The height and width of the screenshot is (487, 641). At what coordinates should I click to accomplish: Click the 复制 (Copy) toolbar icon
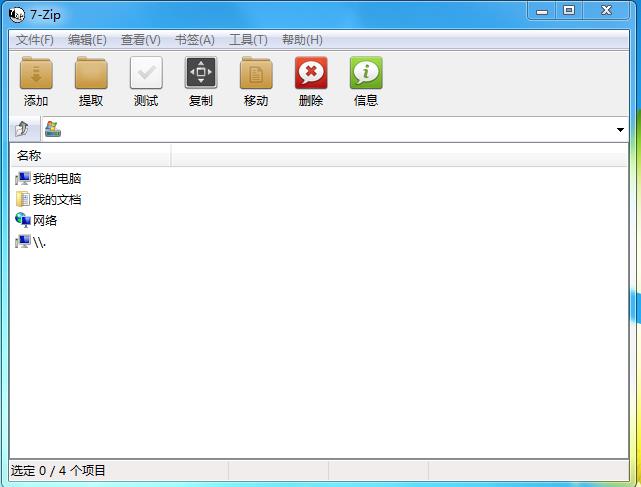pyautogui.click(x=201, y=73)
